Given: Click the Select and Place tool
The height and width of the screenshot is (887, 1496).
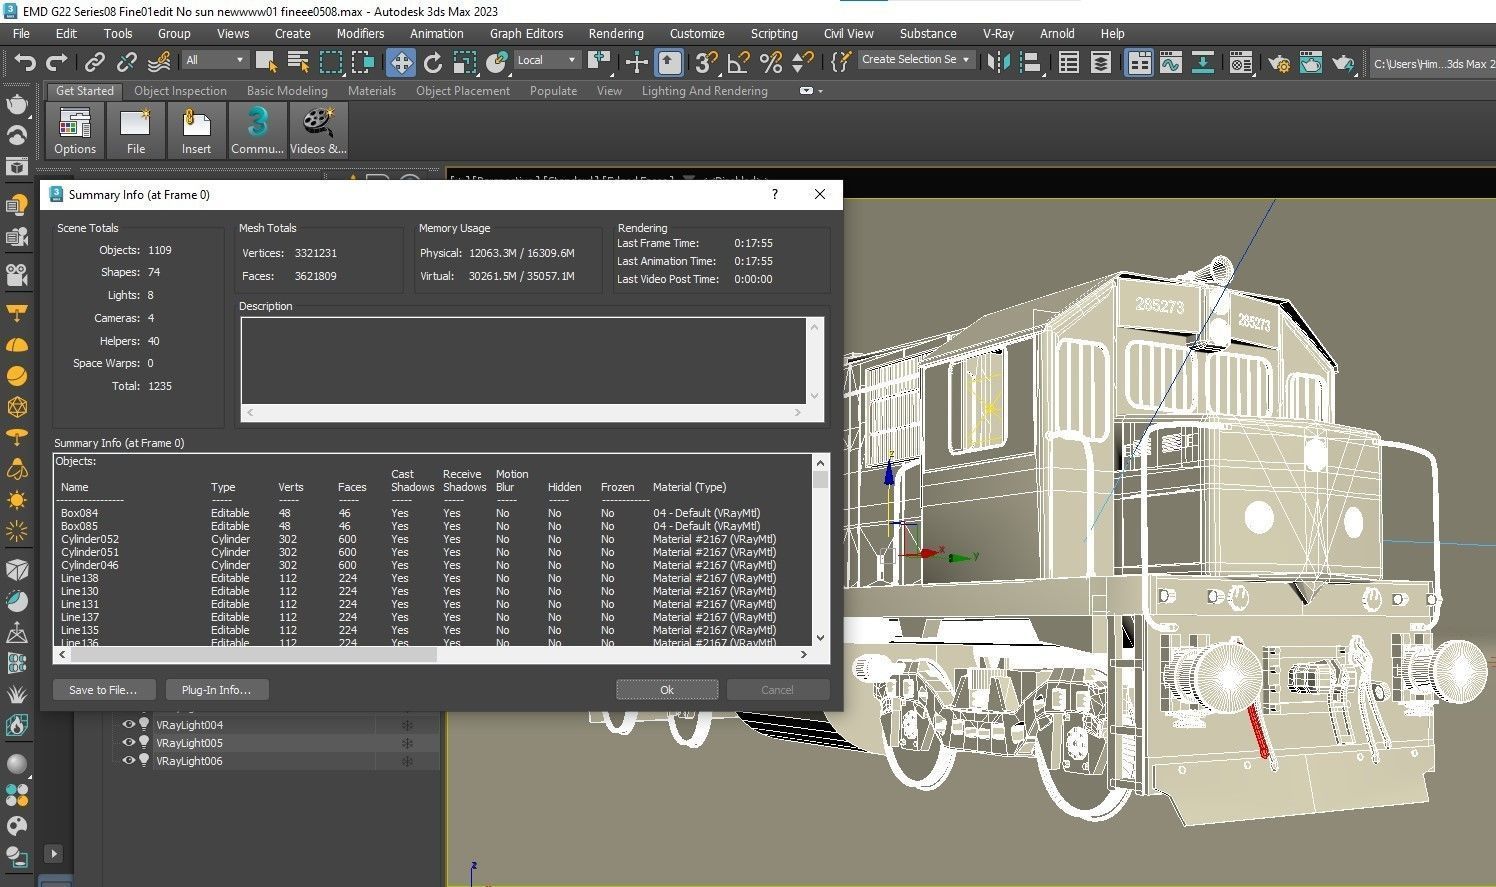Looking at the screenshot, I should point(497,63).
